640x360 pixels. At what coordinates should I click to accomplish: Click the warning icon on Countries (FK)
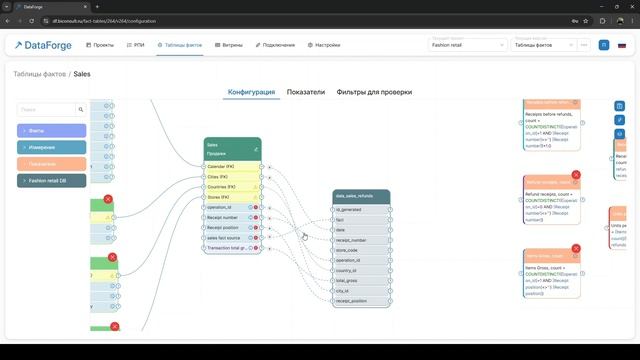[256, 187]
